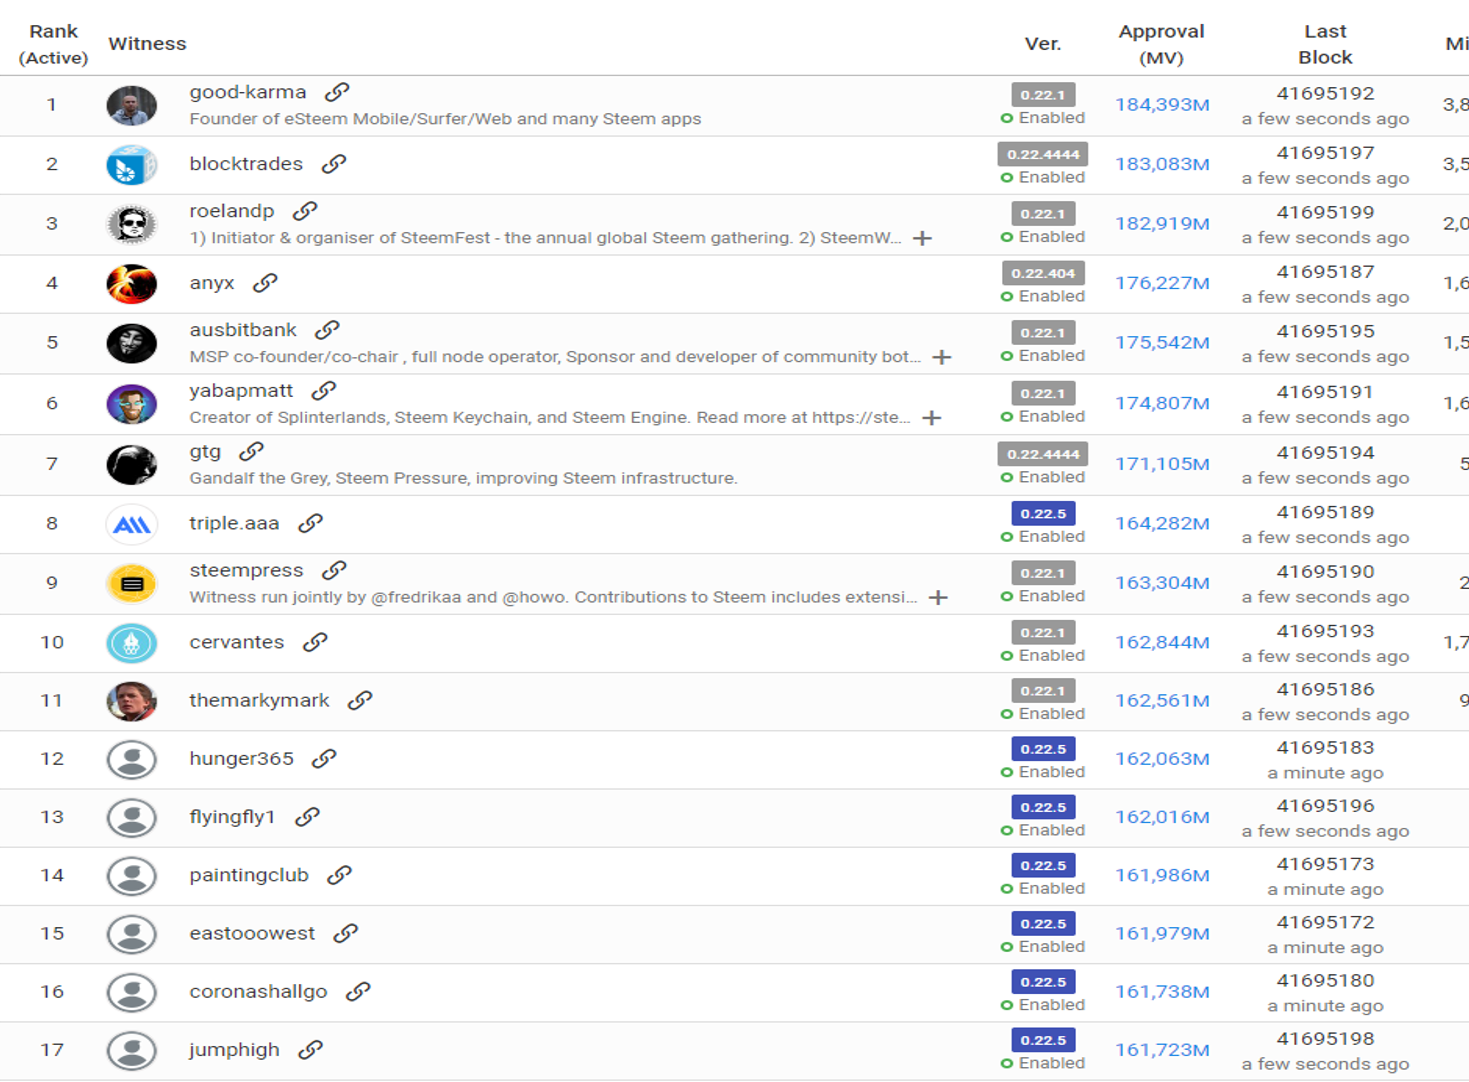1469x1082 pixels.
Task: Click the witness name hunger365
Action: 241,759
